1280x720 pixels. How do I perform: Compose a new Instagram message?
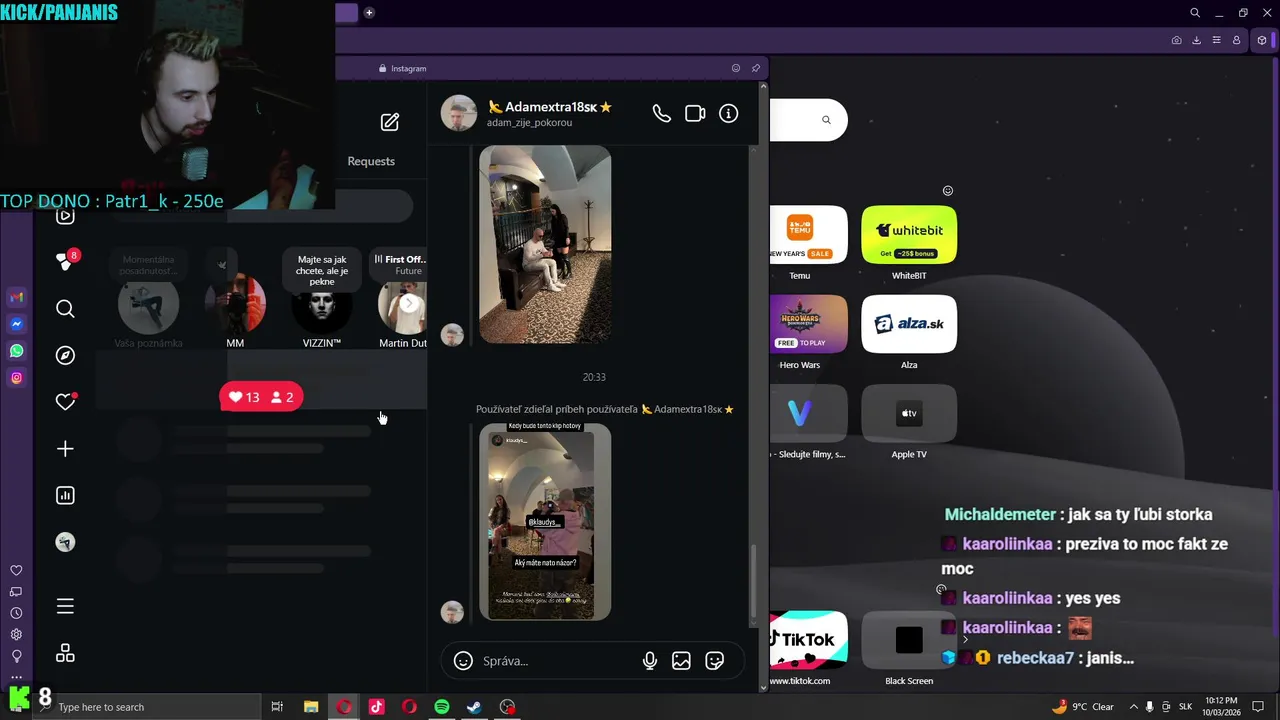(390, 122)
